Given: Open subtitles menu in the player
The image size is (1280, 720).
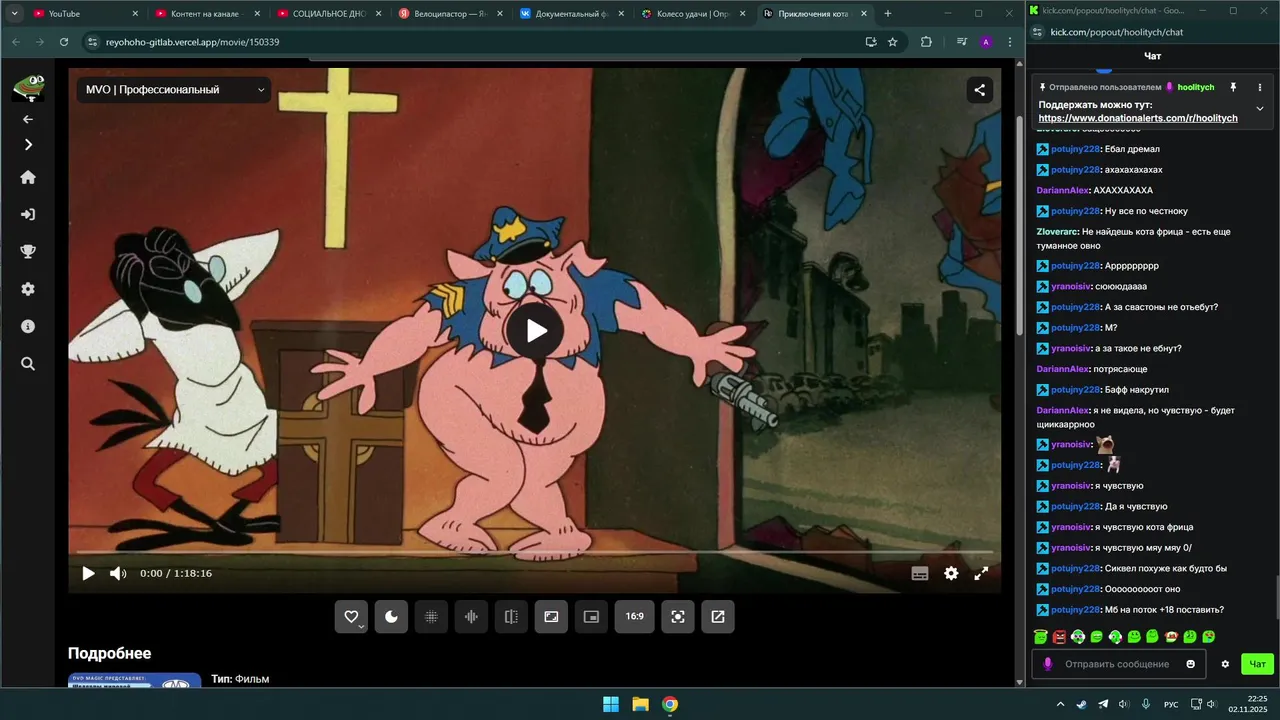Looking at the screenshot, I should click(x=920, y=573).
